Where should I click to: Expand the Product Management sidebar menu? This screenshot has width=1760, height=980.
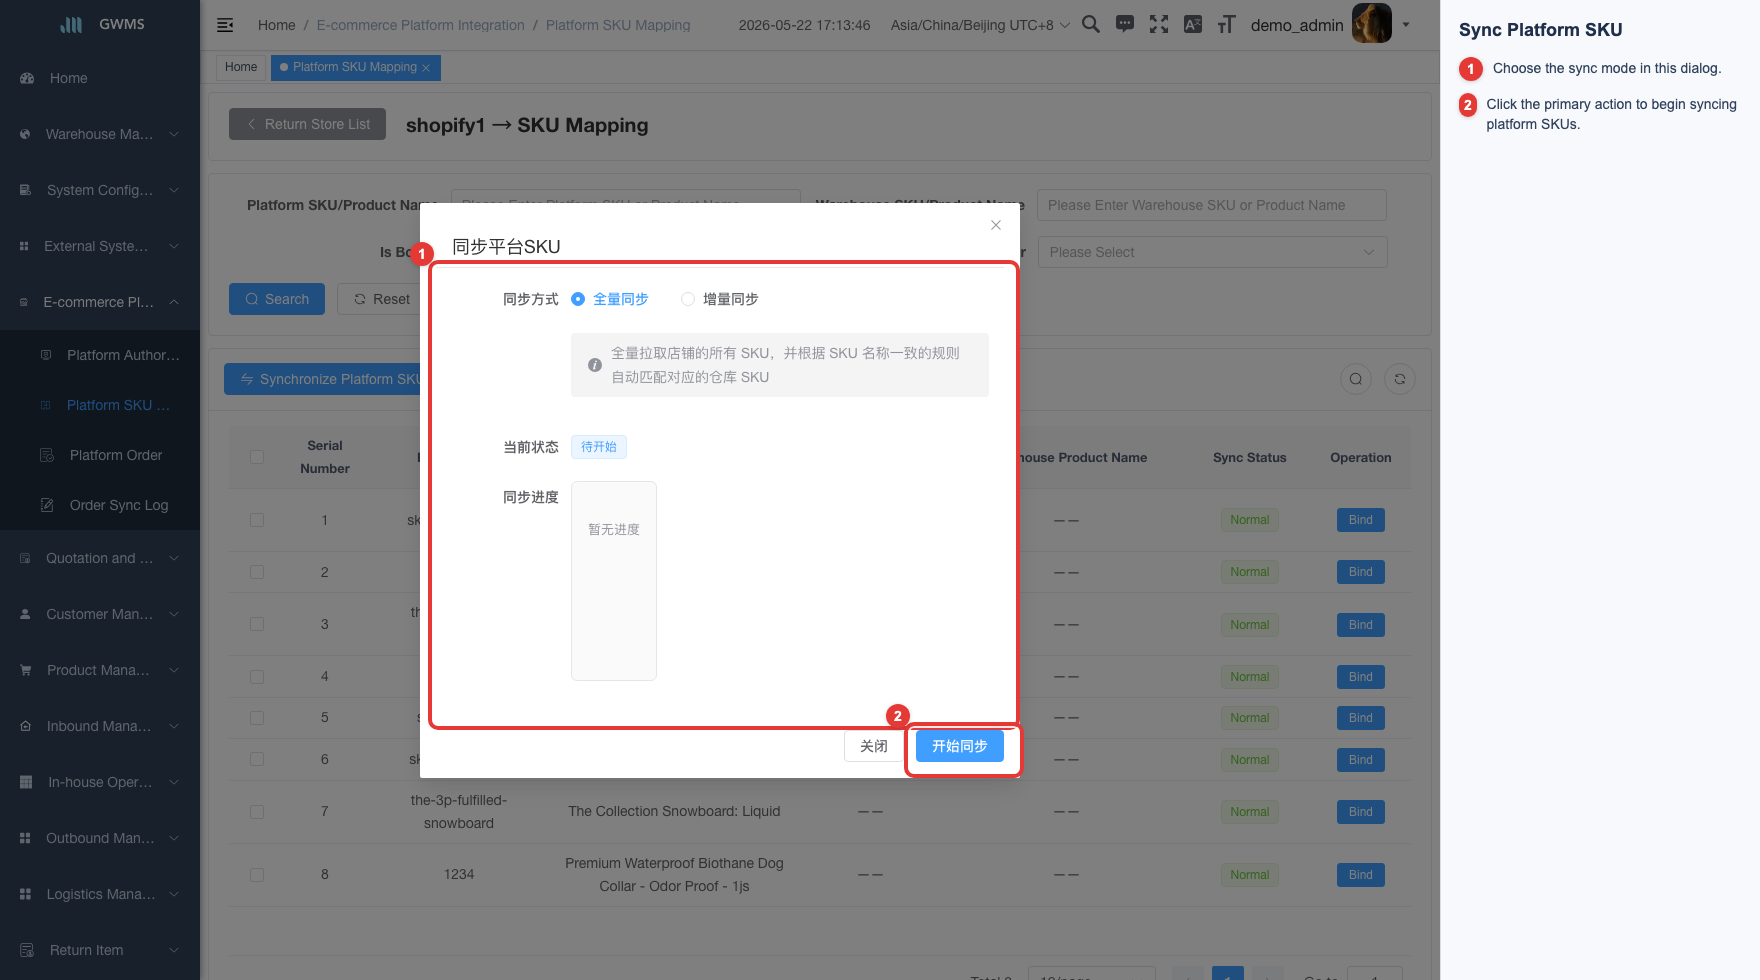coord(100,670)
